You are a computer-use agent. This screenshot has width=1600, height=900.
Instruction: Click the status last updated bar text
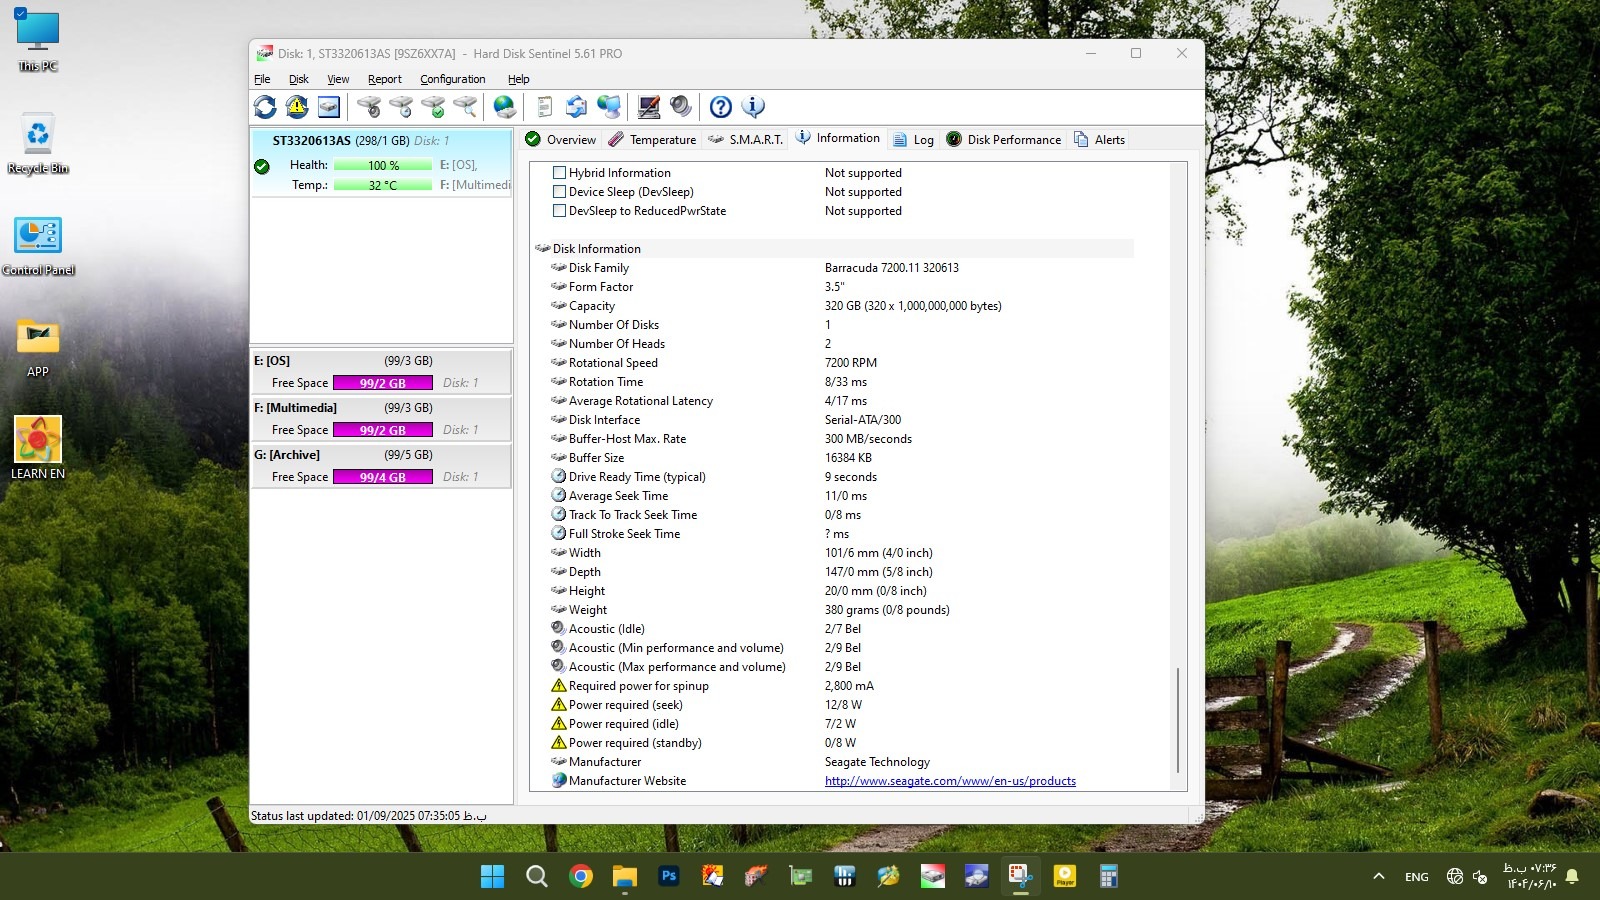pos(368,816)
